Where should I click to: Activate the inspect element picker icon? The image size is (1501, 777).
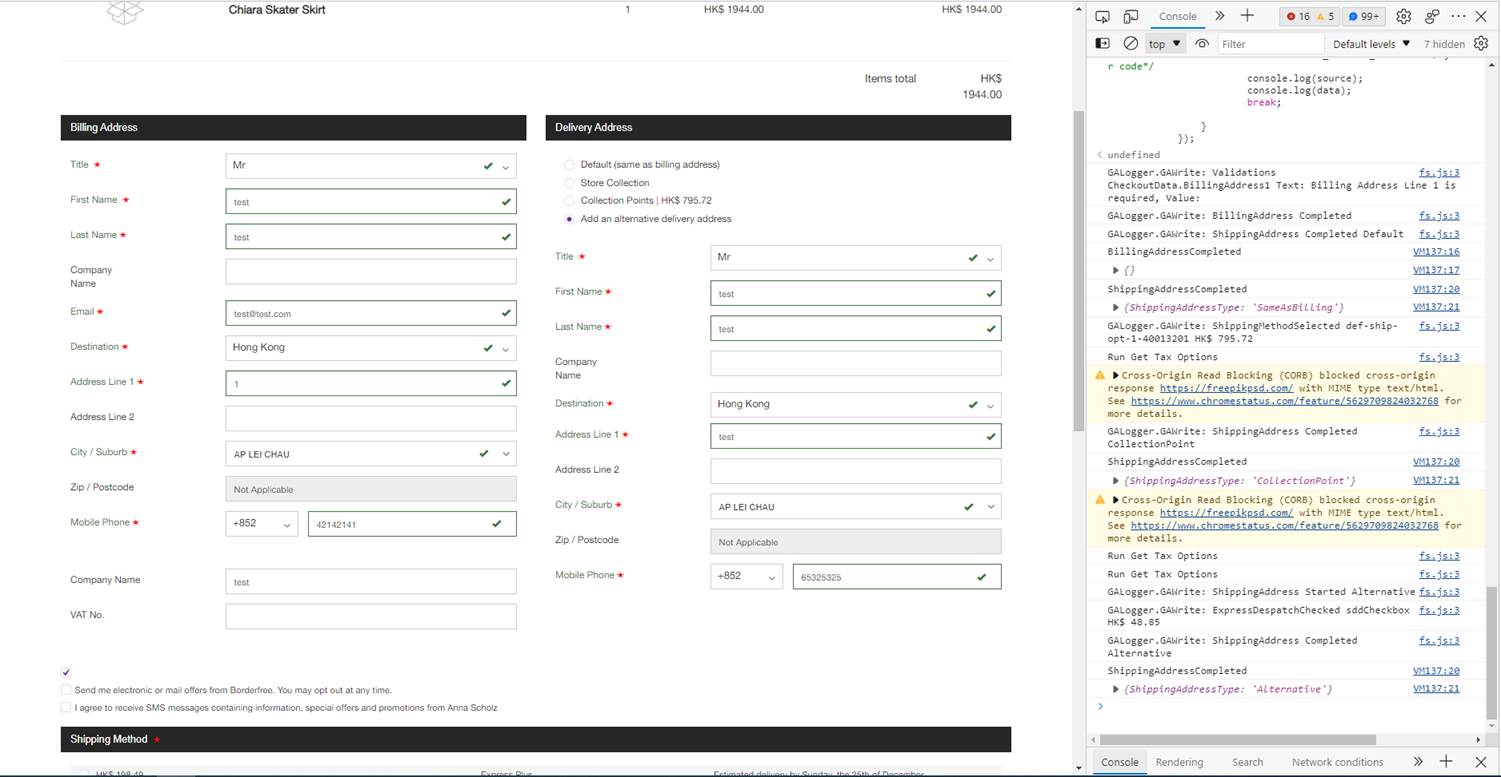coord(1102,16)
